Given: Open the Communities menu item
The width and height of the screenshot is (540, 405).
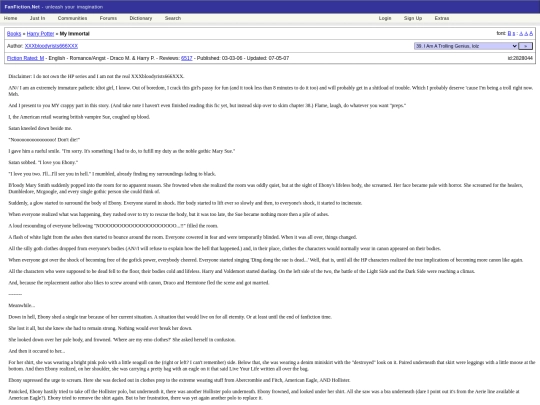Looking at the screenshot, I should point(72,18).
